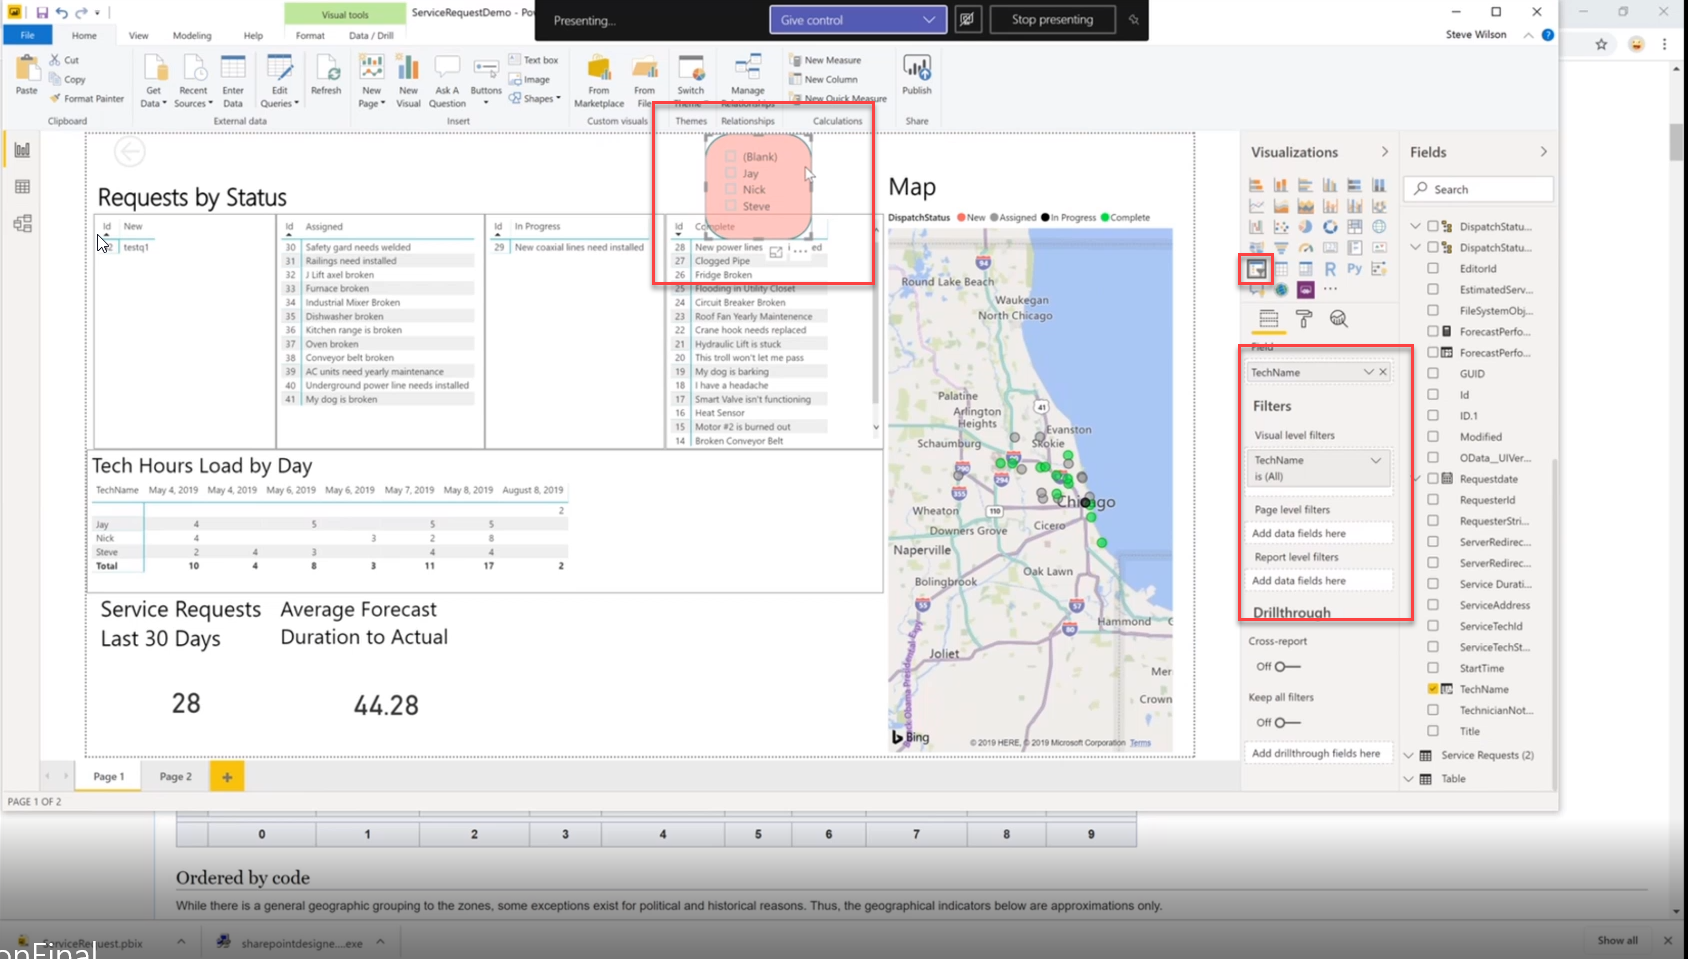Switch to Page 2 tab
Image resolution: width=1688 pixels, height=959 pixels.
point(176,776)
